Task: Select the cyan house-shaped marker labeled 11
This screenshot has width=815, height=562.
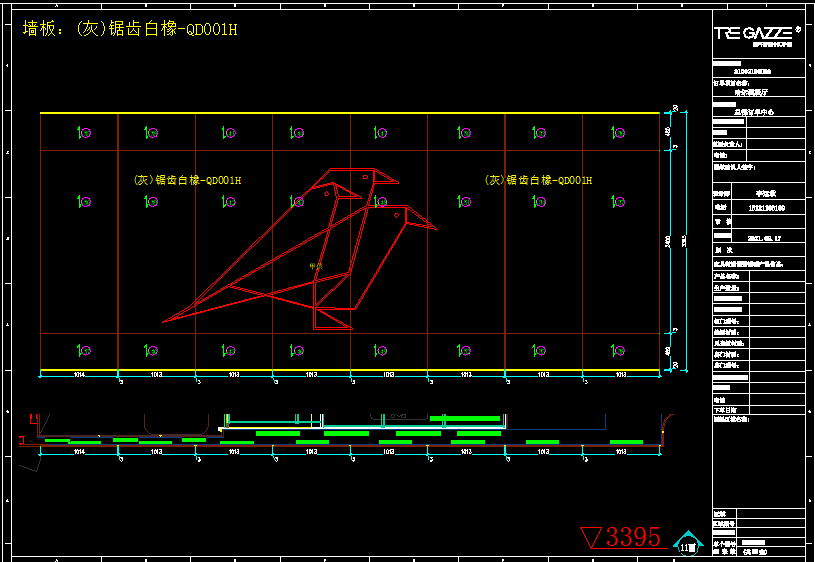Action: coord(688,545)
